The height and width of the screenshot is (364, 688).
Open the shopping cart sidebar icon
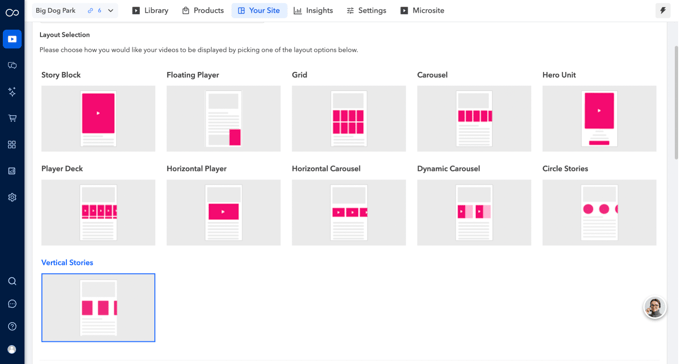12,118
